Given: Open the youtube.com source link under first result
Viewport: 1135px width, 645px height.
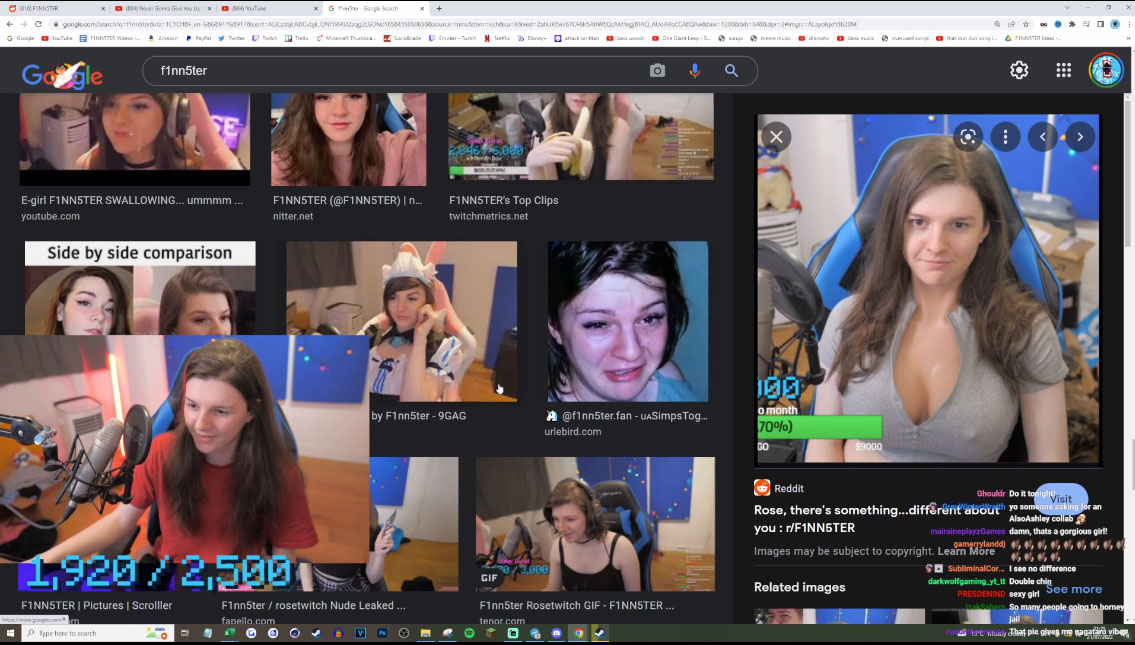Looking at the screenshot, I should click(x=50, y=216).
